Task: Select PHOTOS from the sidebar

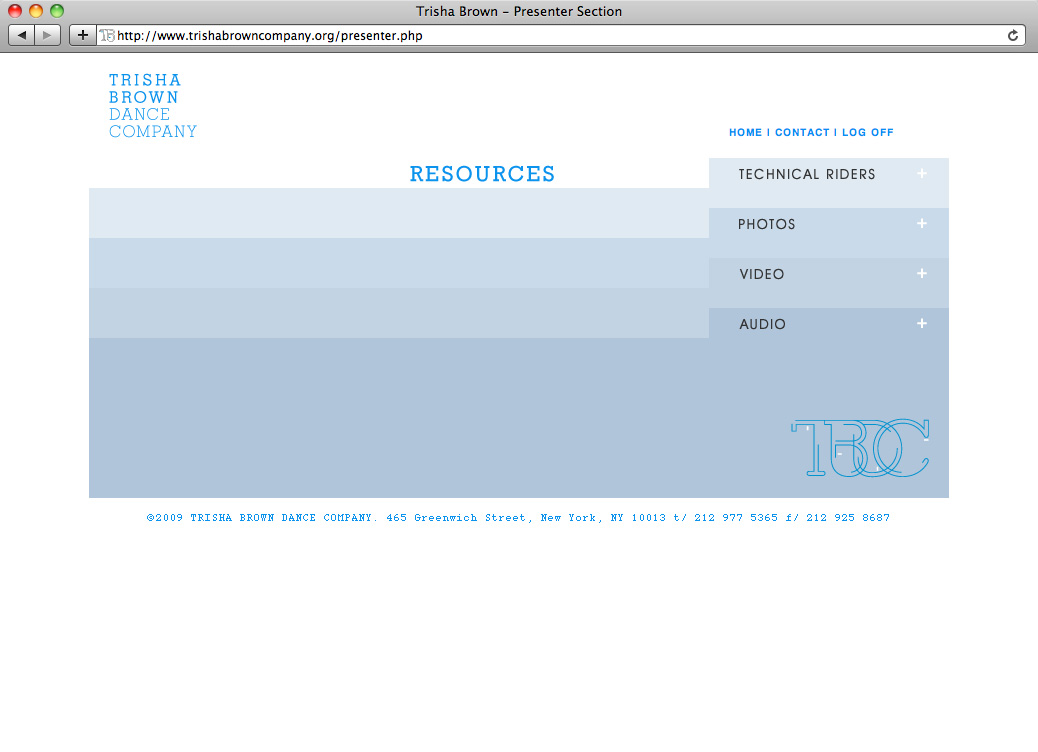Action: [x=766, y=224]
